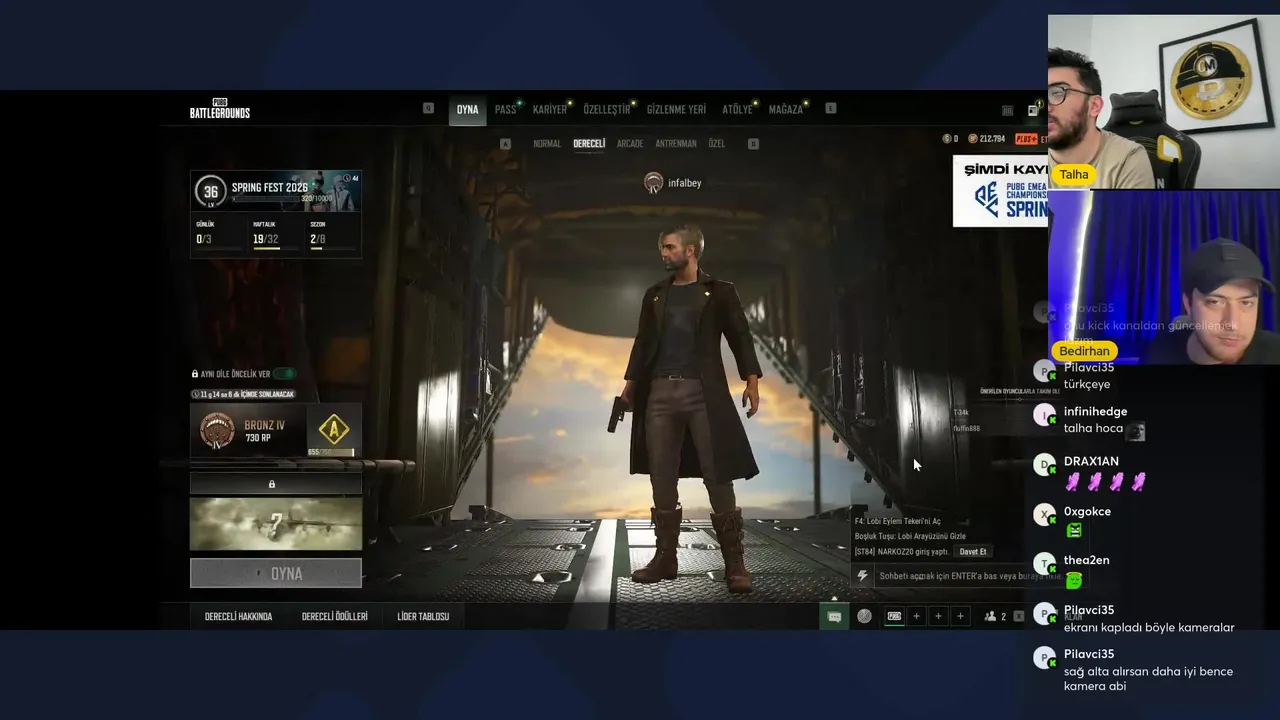Click the yellow A tier badge
Viewport: 1280px width, 720px height.
point(333,430)
